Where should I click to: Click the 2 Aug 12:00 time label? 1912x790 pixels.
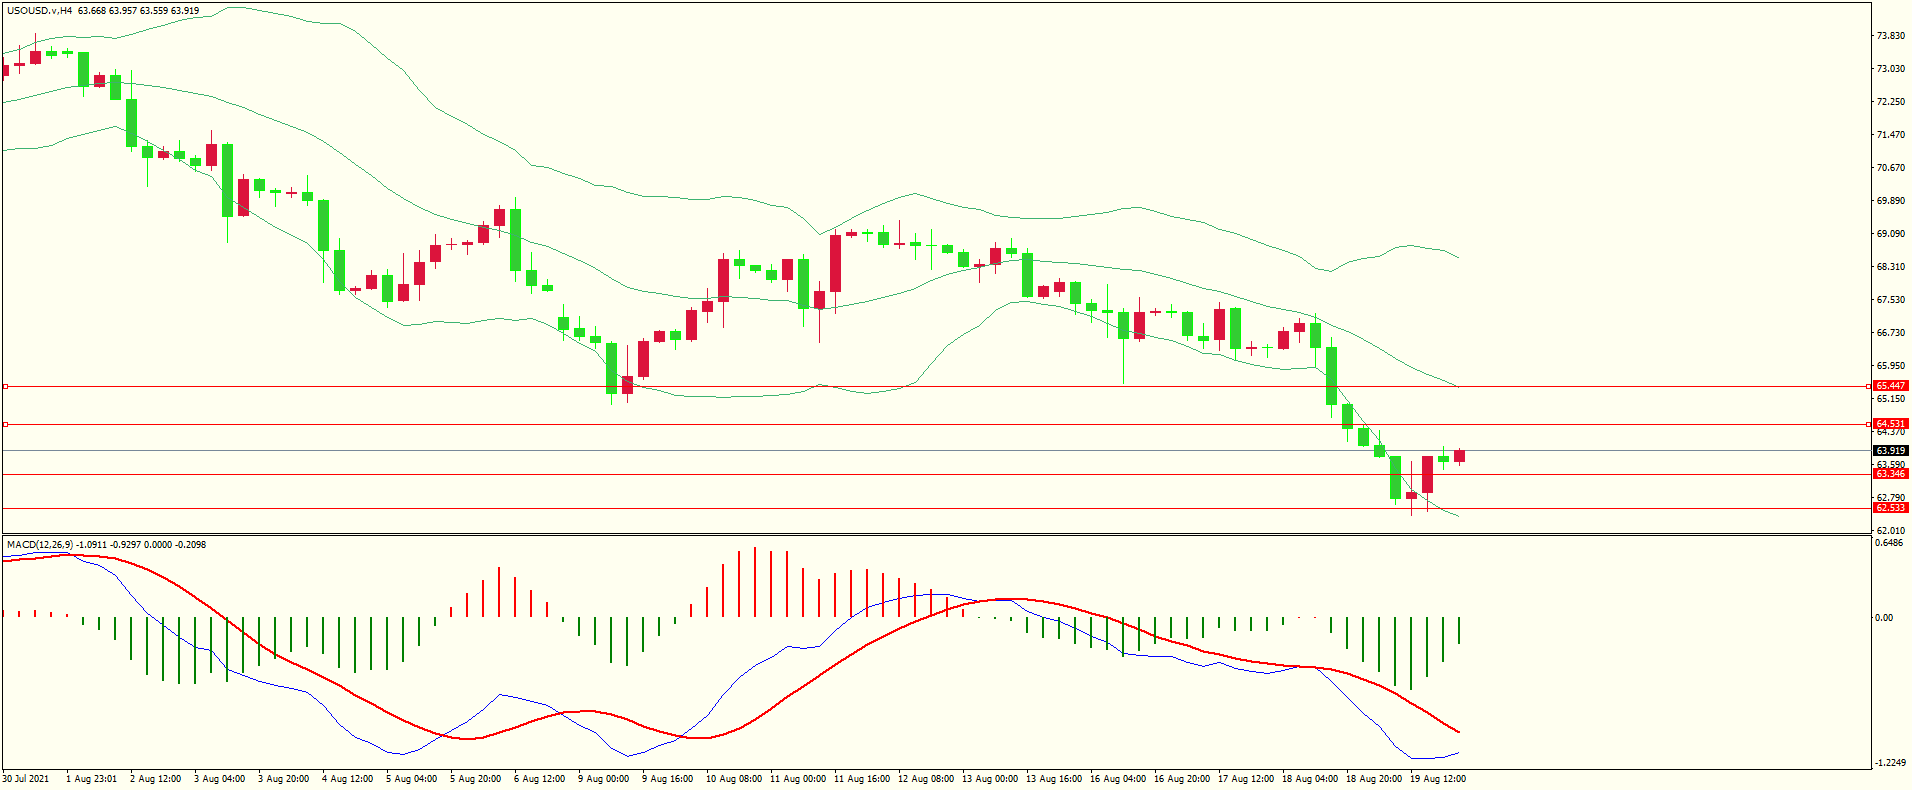coord(155,779)
